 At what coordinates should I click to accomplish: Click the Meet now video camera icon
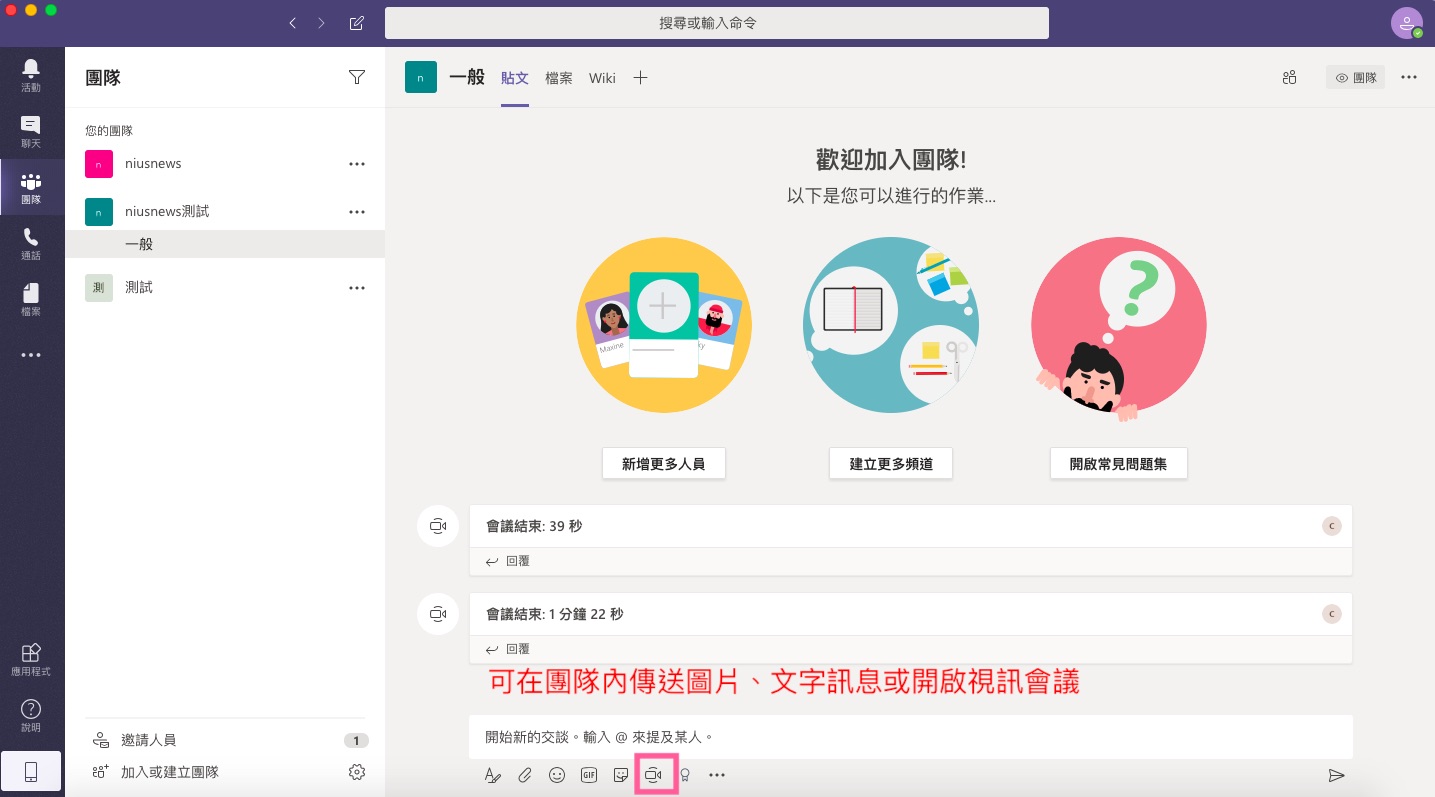(654, 775)
